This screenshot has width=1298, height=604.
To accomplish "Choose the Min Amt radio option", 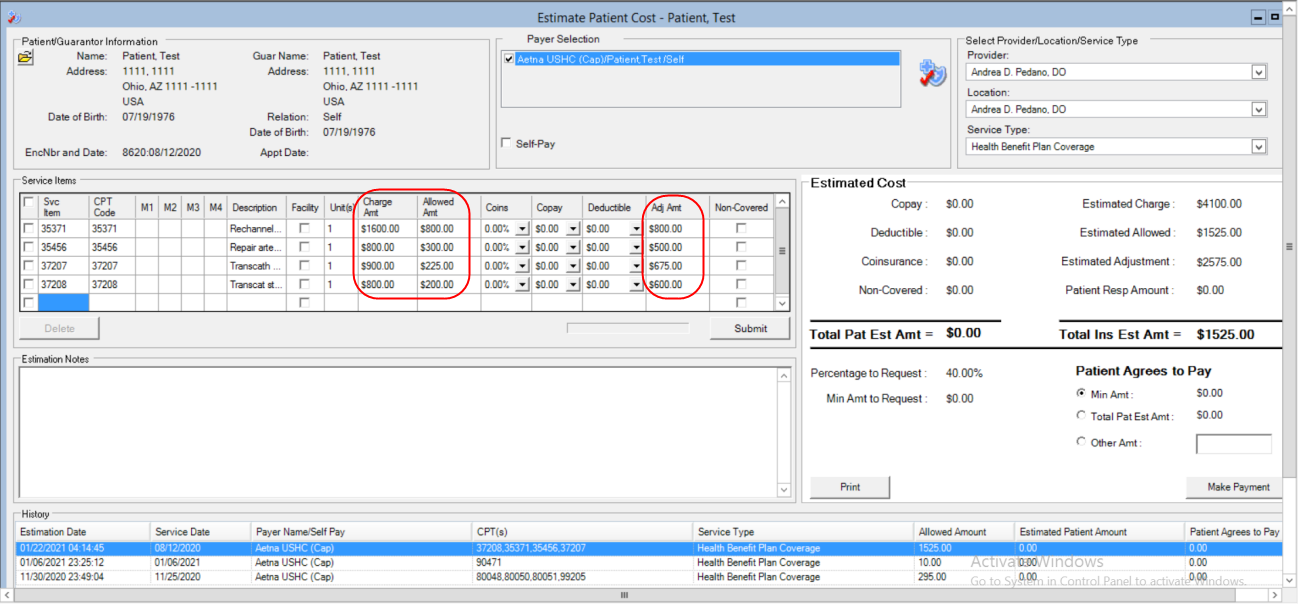I will point(1081,393).
